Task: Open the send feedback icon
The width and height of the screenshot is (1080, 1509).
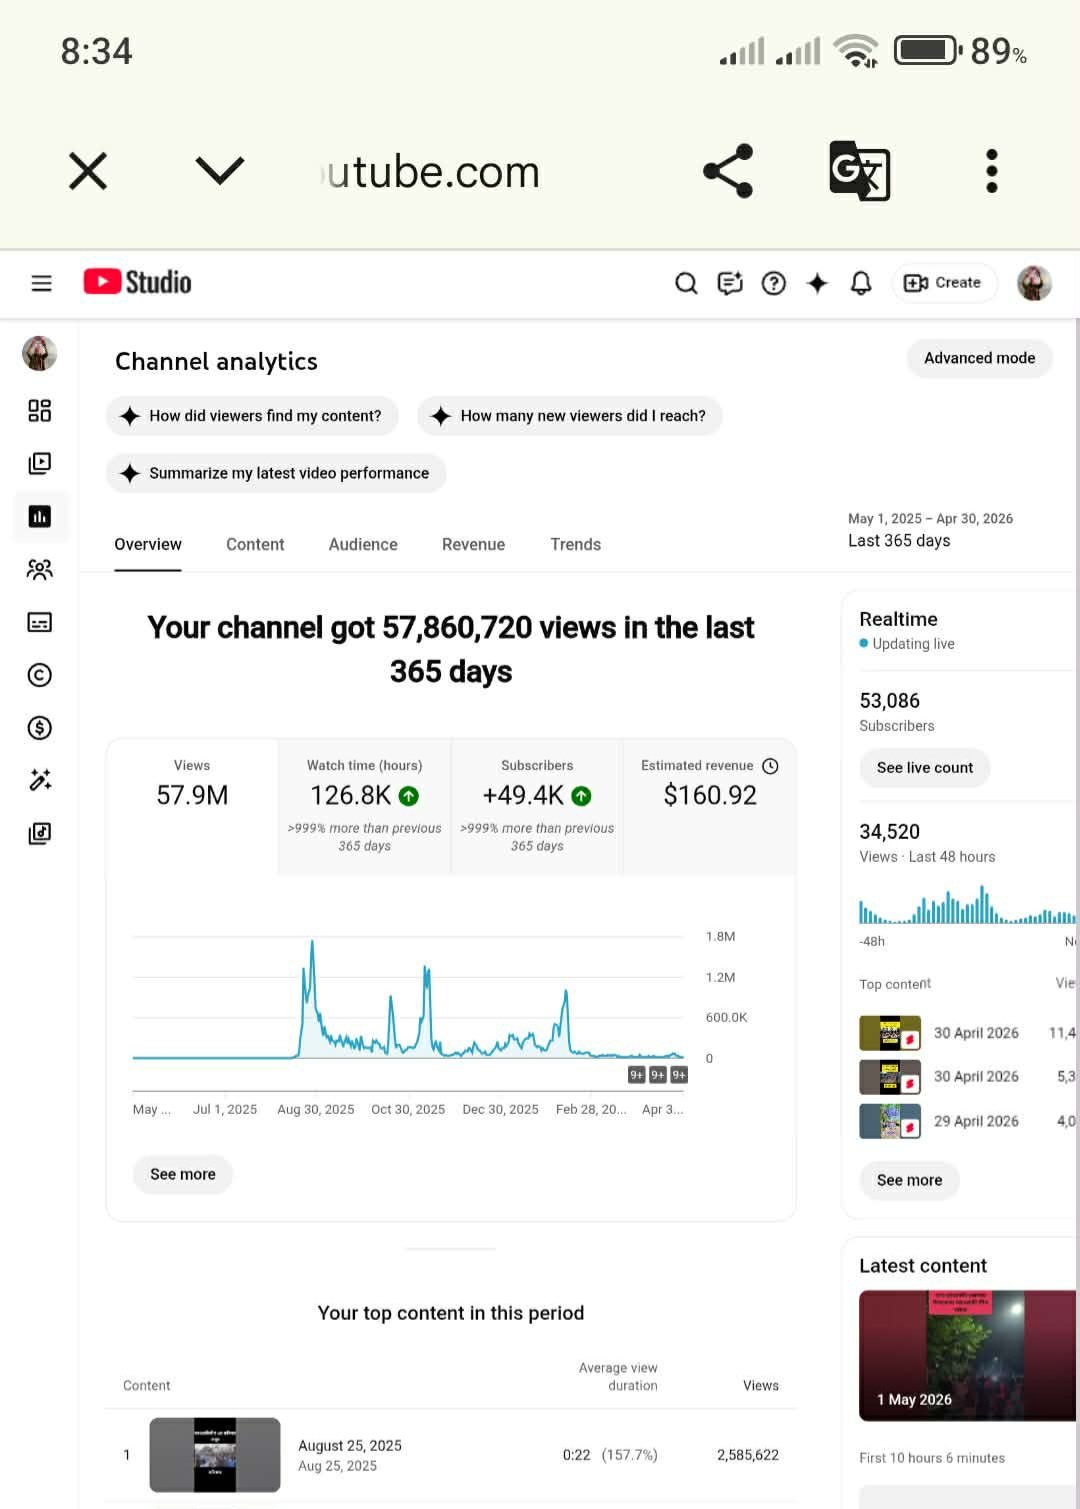Action: click(730, 283)
